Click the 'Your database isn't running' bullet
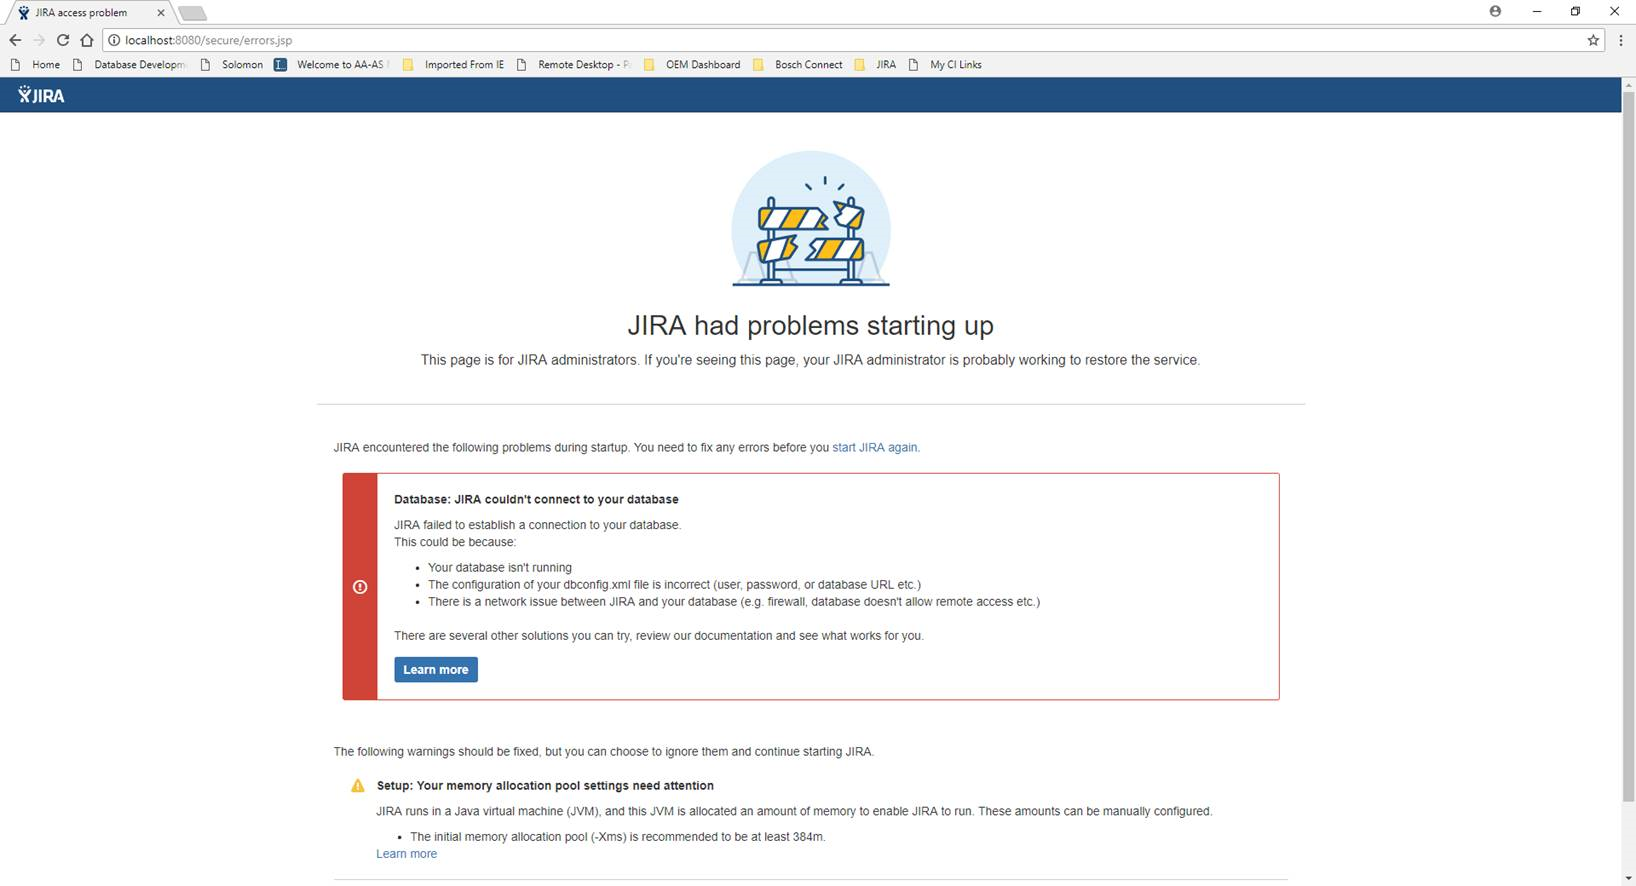The height and width of the screenshot is (886, 1636). click(x=500, y=568)
